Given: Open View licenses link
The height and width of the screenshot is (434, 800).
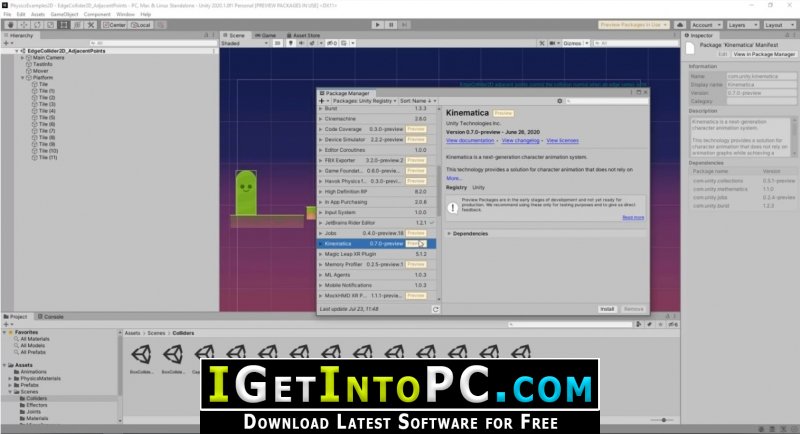Looking at the screenshot, I should point(562,140).
